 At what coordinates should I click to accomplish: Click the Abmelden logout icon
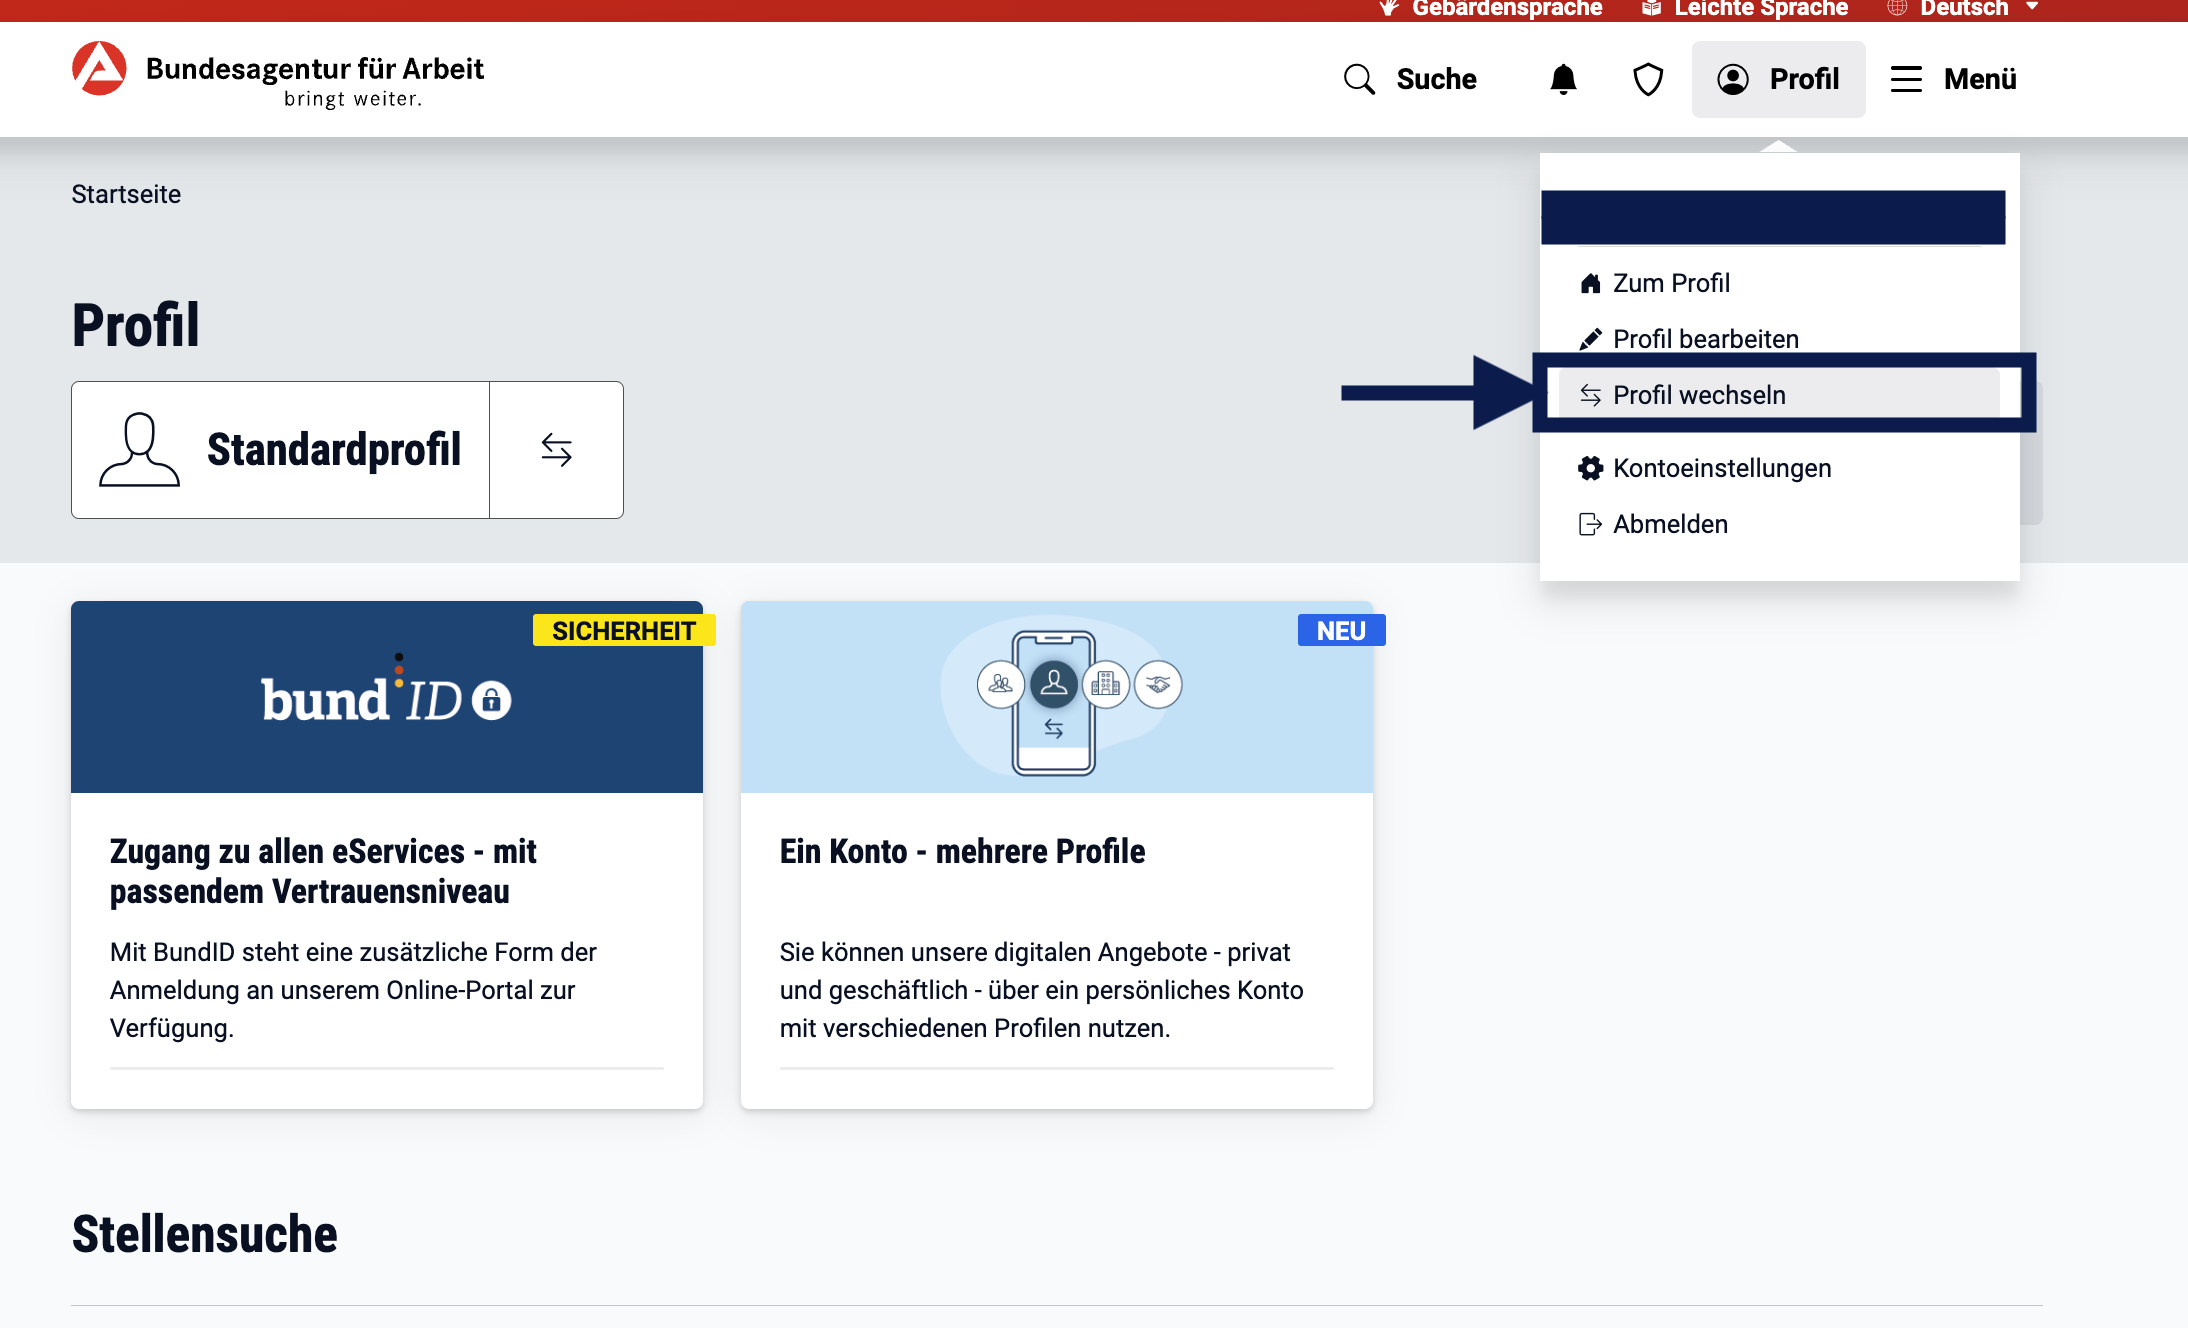click(1590, 524)
